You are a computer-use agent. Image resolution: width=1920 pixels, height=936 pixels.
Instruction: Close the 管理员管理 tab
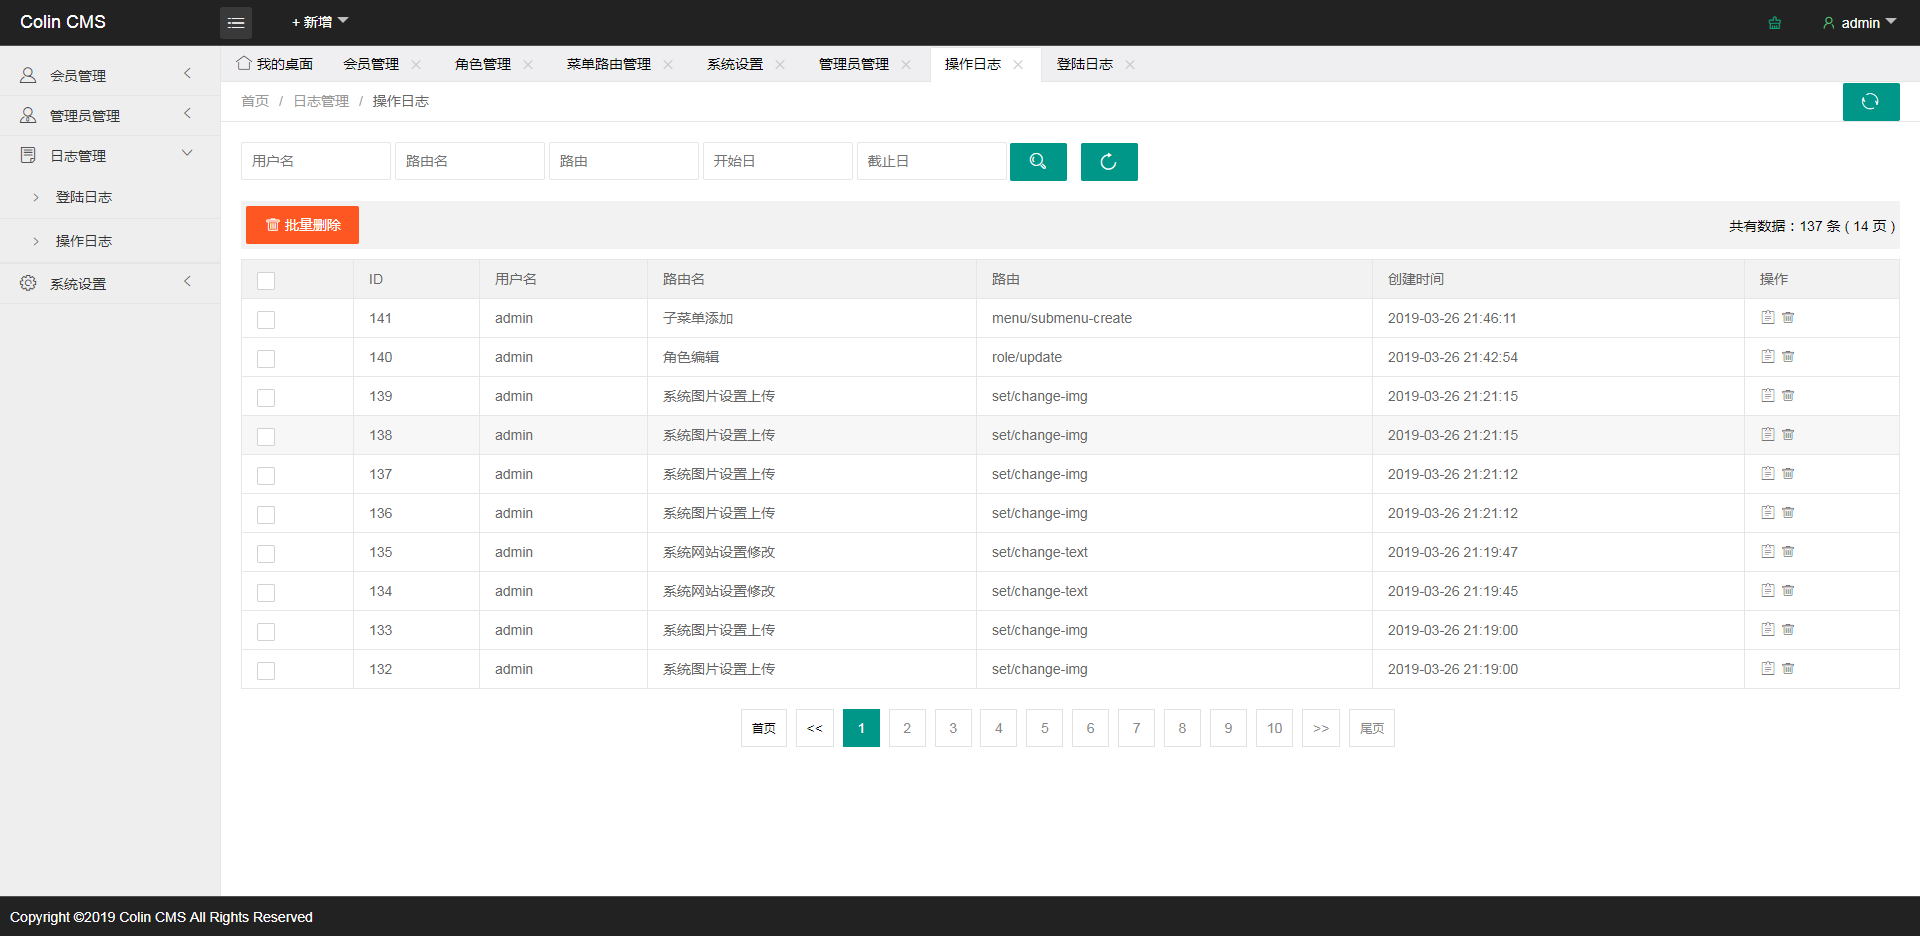(x=906, y=65)
